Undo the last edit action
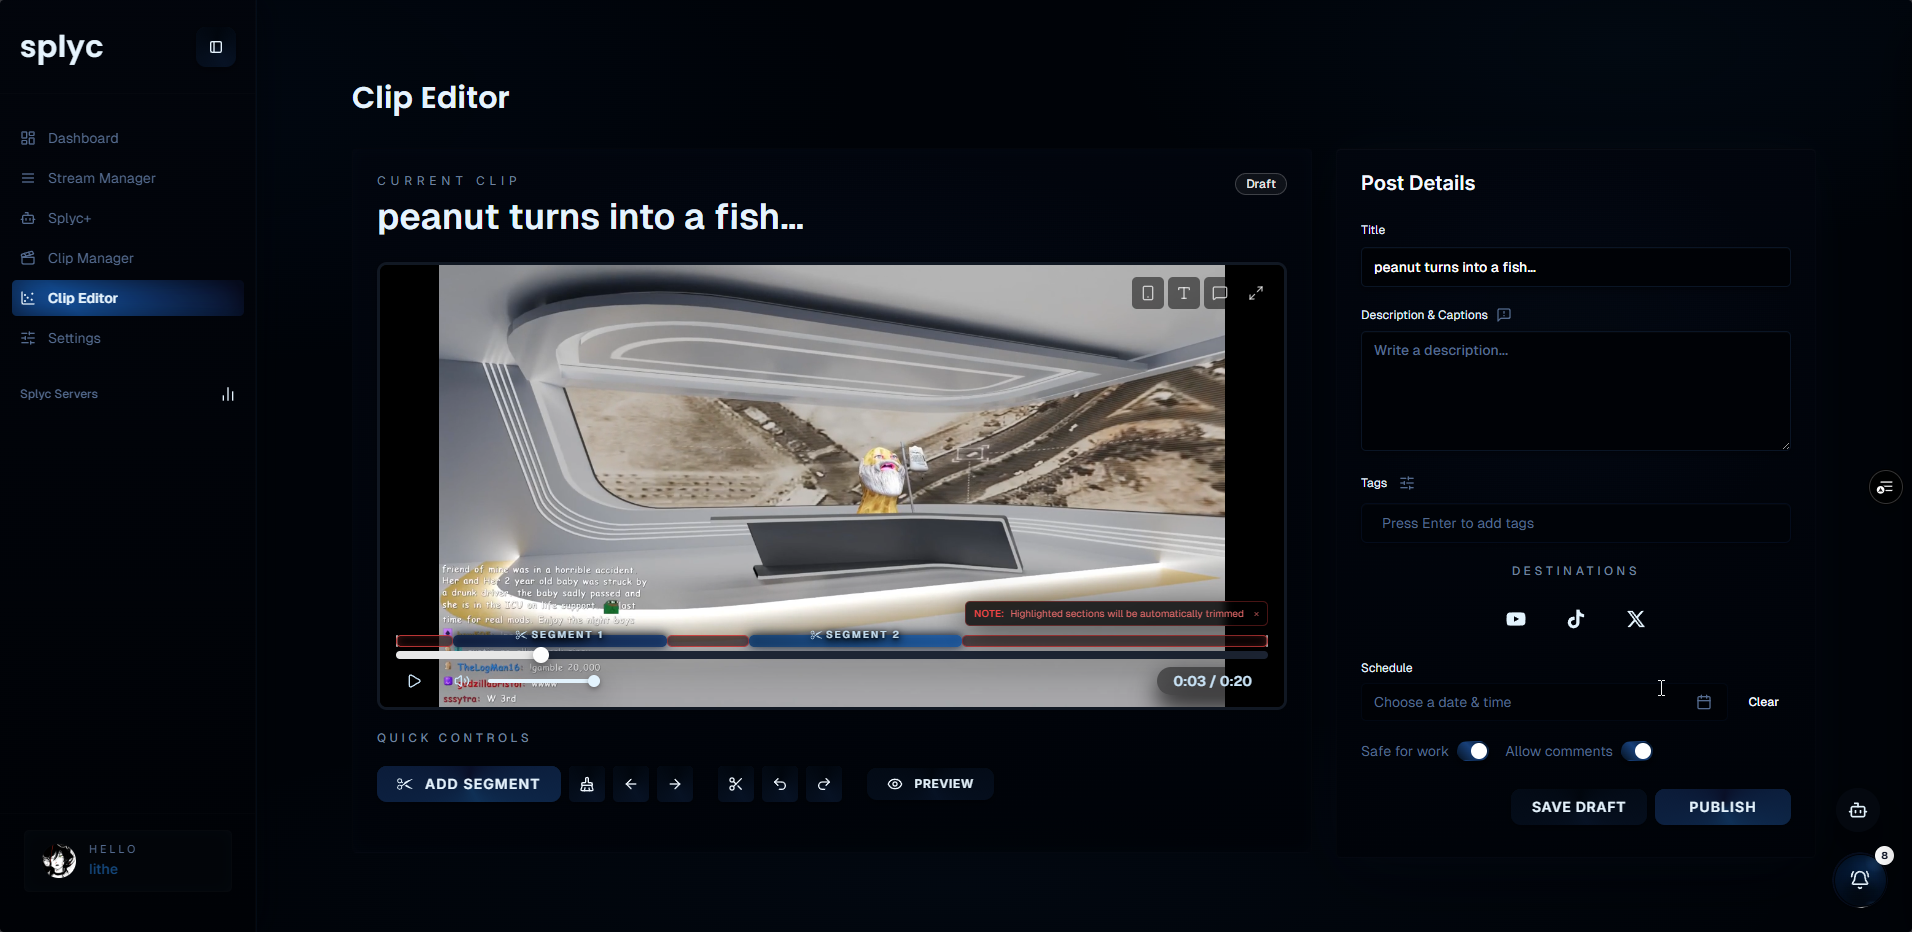The height and width of the screenshot is (932, 1912). [x=780, y=784]
